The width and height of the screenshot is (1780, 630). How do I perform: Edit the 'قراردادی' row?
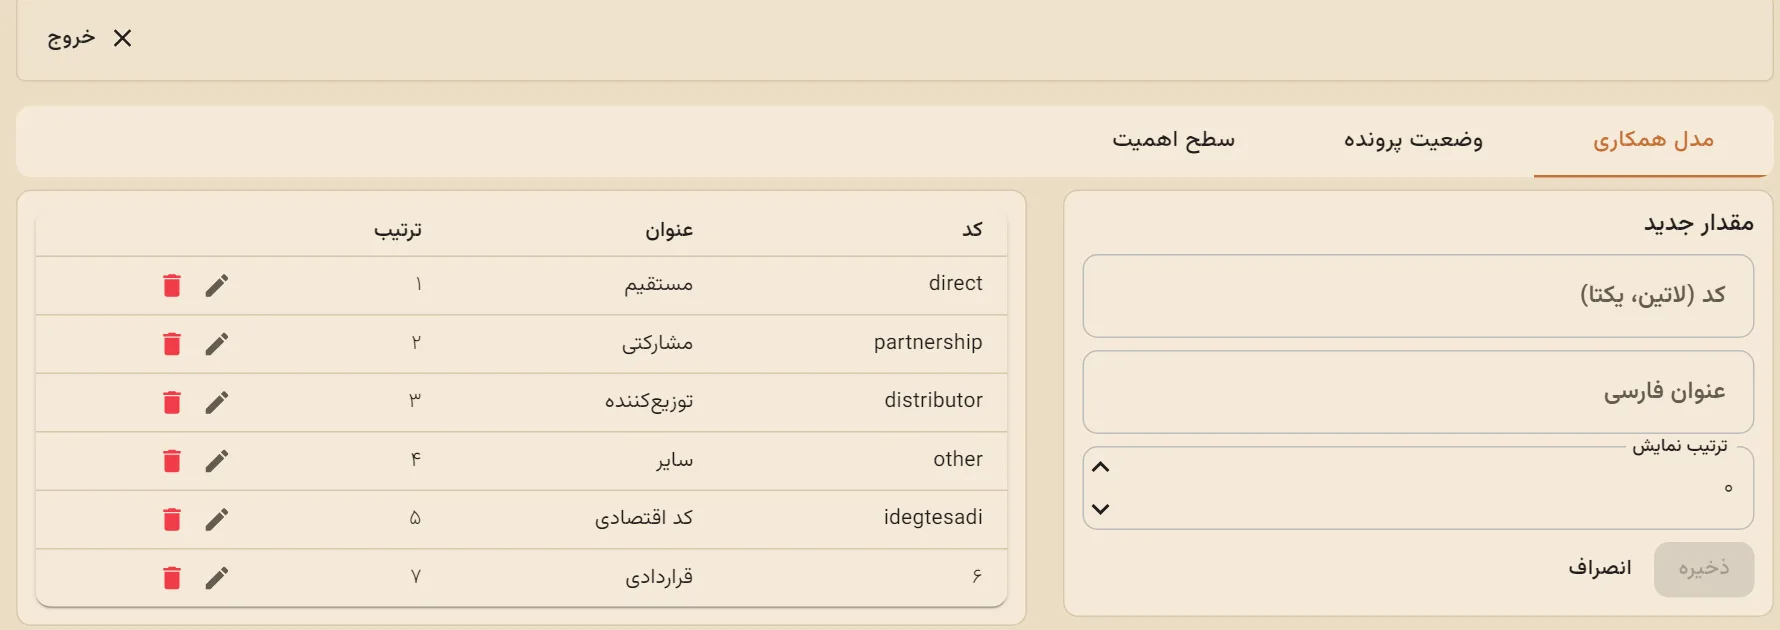(x=217, y=578)
